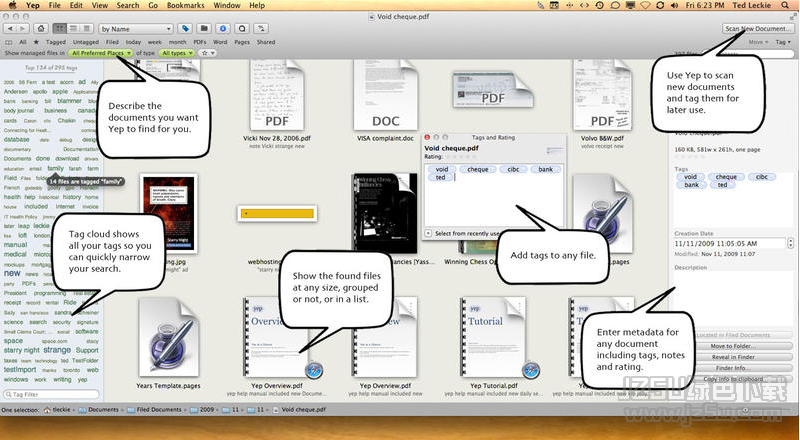
Task: Select the 'Shared' bookmark filter
Action: (x=266, y=42)
